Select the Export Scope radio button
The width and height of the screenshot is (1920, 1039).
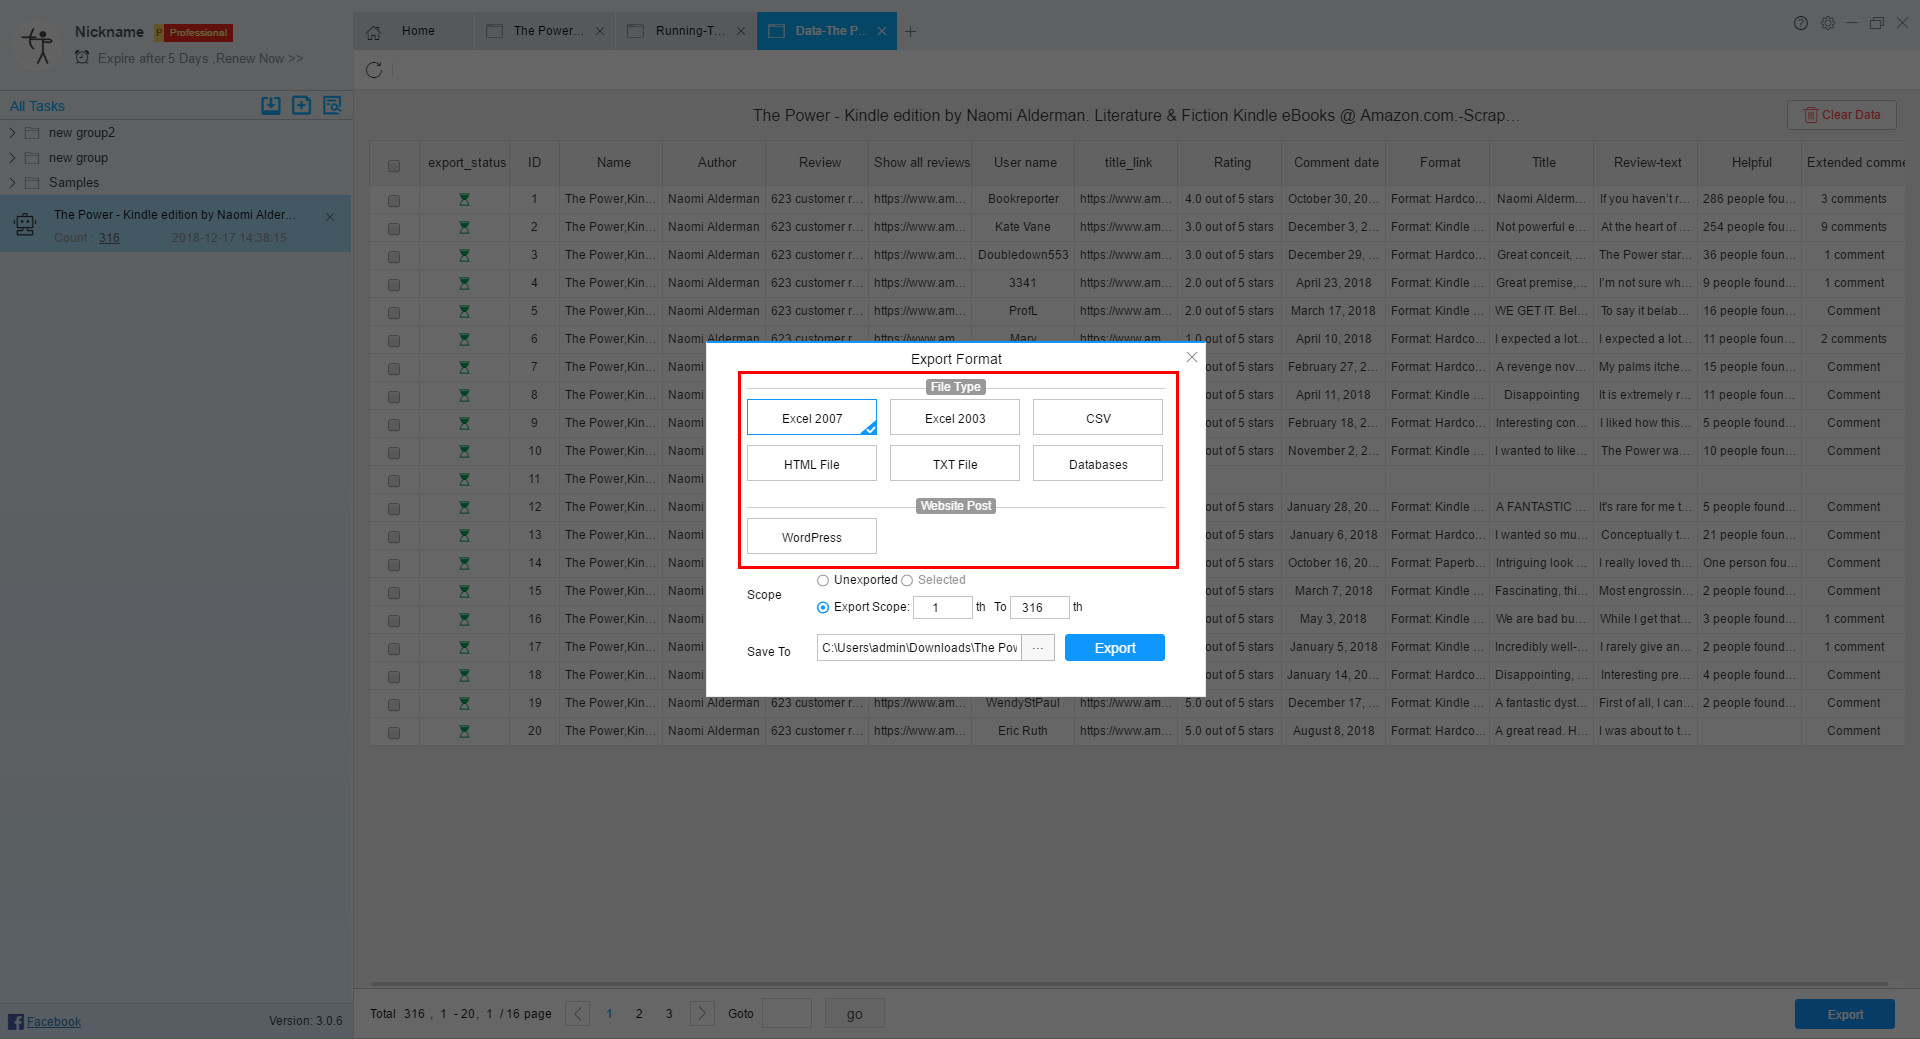(823, 607)
